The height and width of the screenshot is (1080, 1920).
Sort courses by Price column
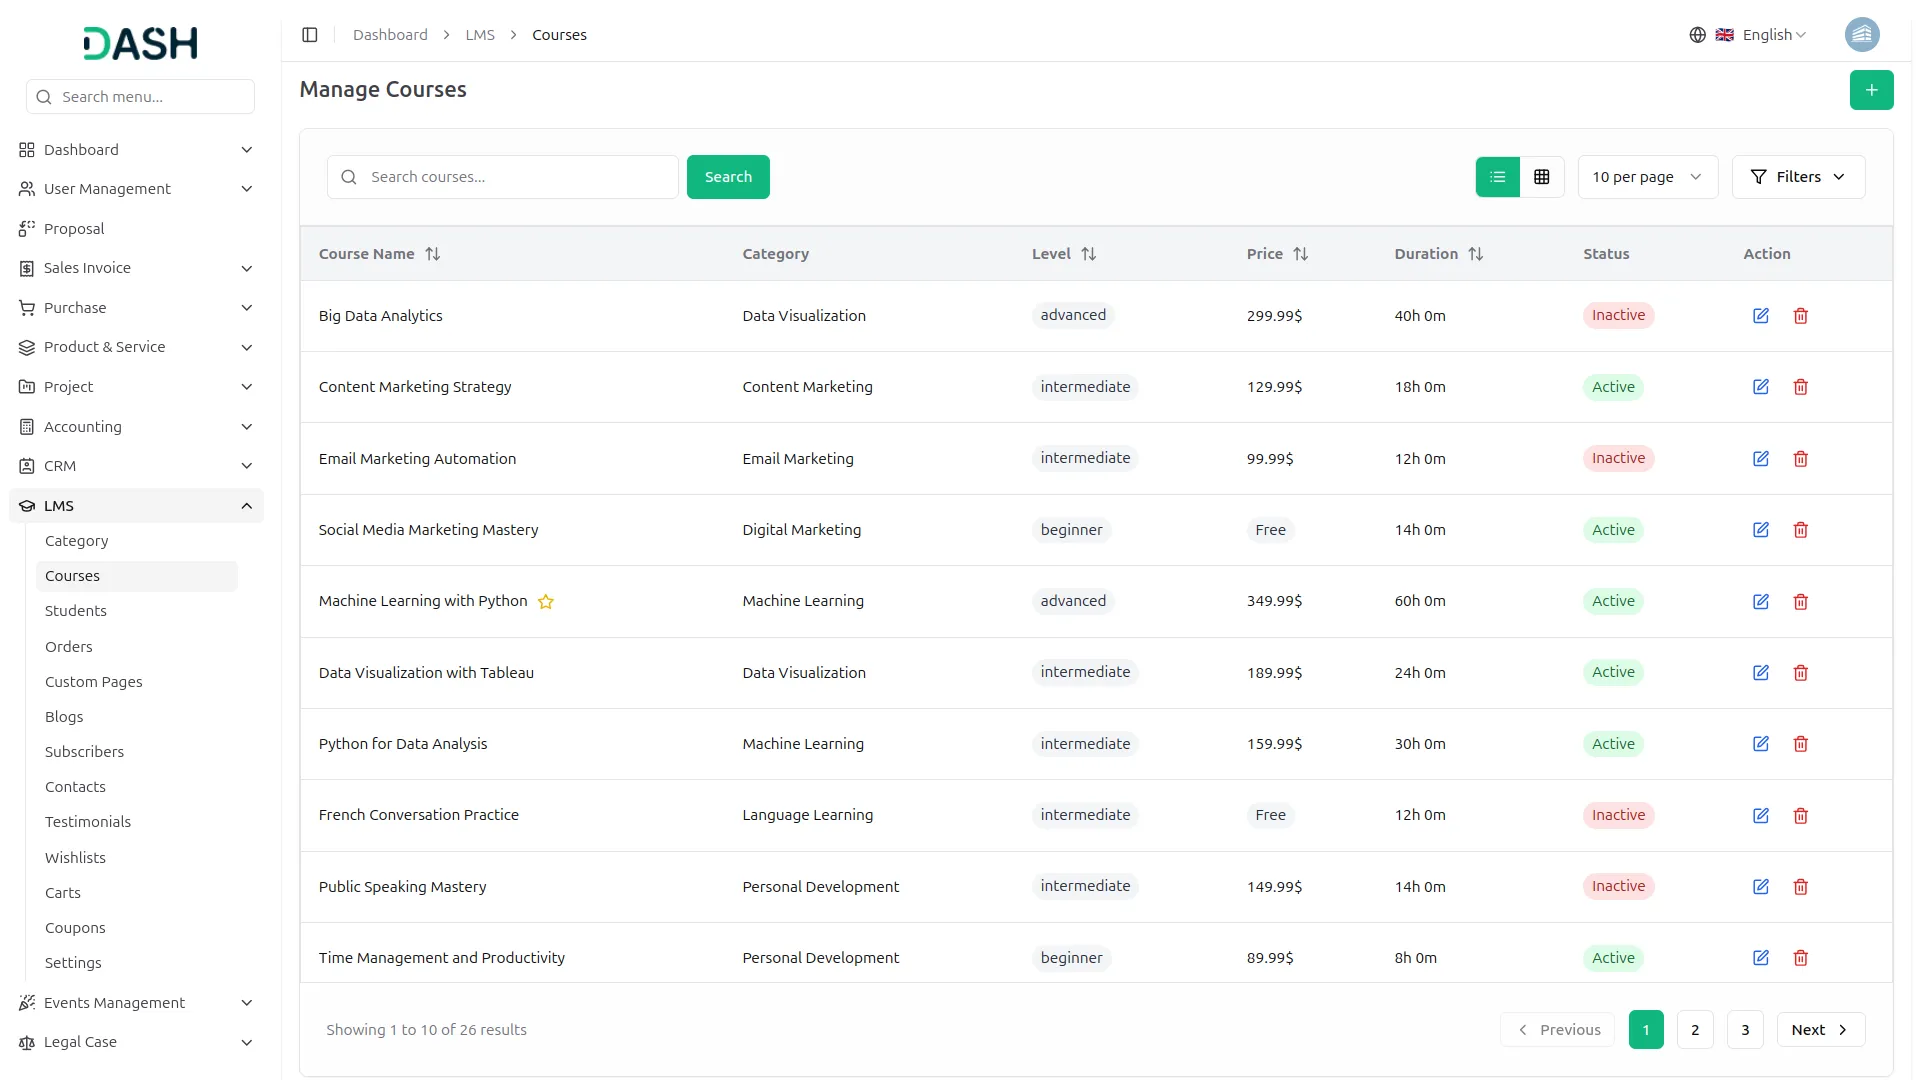[1300, 254]
